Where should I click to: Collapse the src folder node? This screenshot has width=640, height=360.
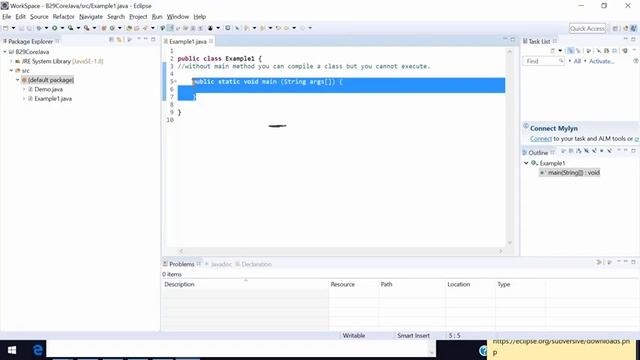tap(11, 71)
